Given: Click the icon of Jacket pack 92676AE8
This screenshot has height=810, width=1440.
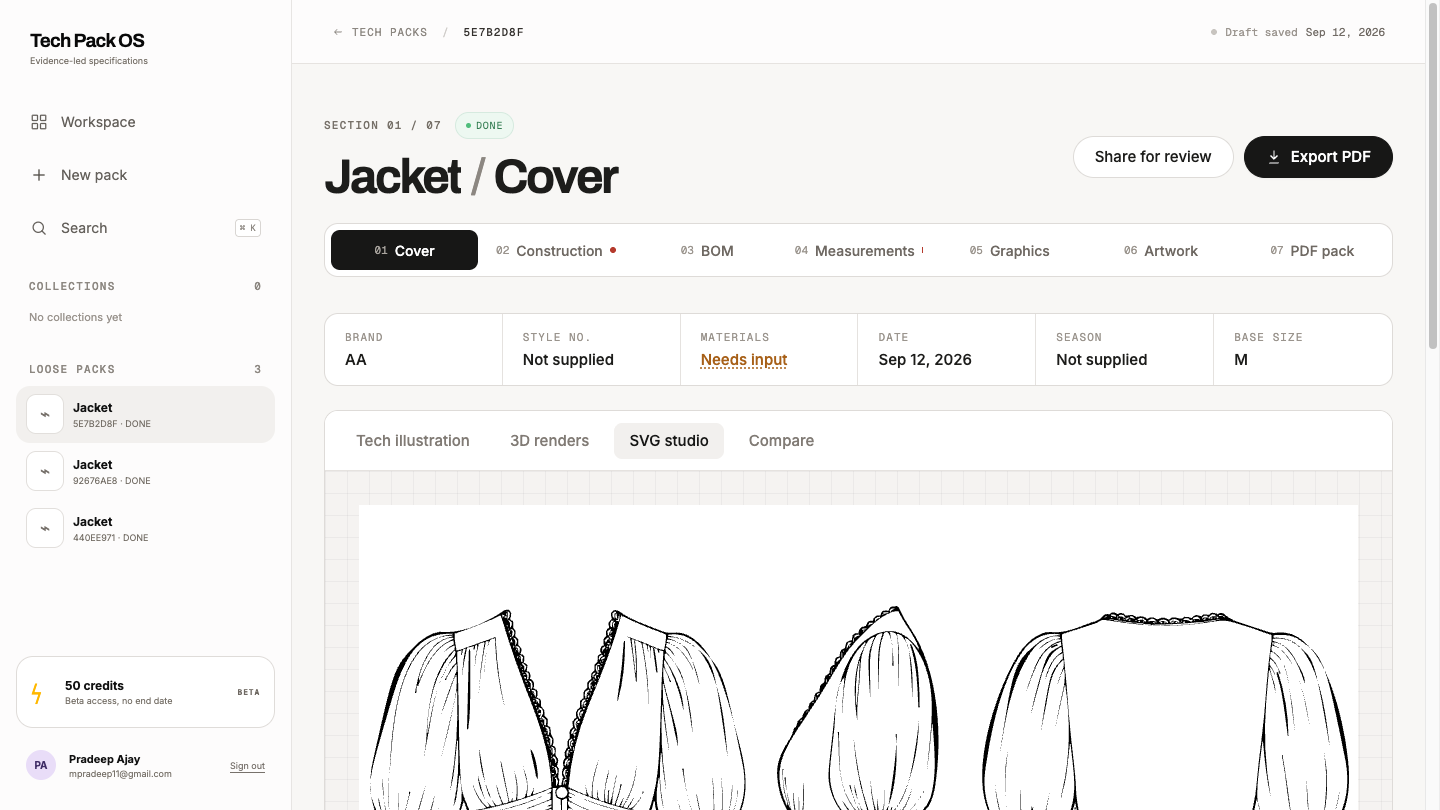Looking at the screenshot, I should (x=45, y=471).
